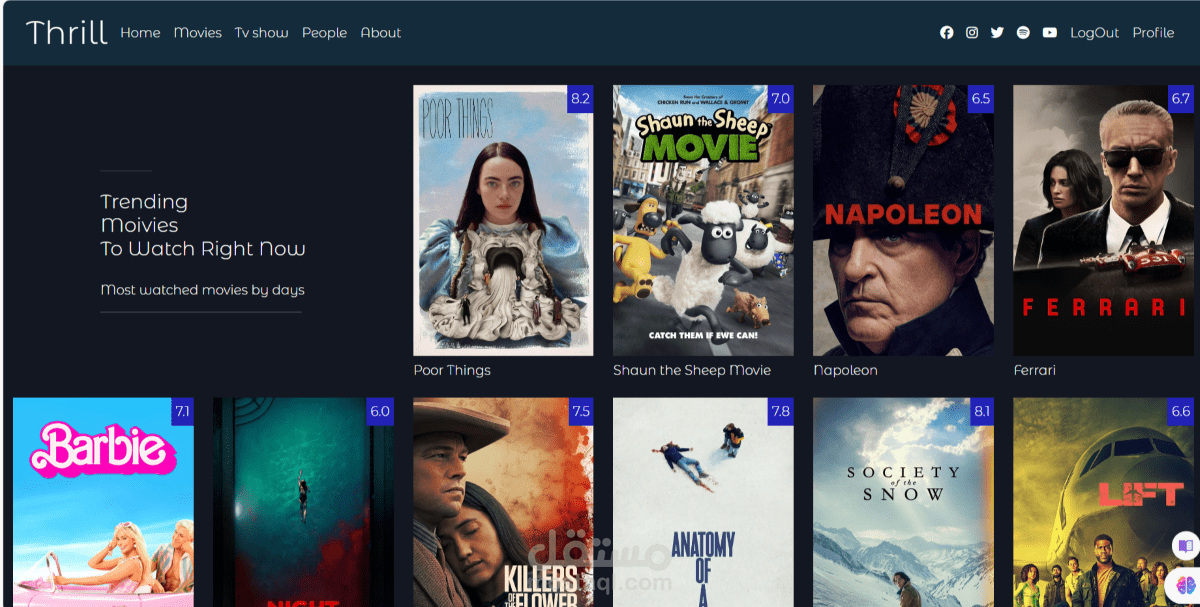Screen dimensions: 1200x607
Task: Open the Barbie movie poster
Action: (x=103, y=502)
